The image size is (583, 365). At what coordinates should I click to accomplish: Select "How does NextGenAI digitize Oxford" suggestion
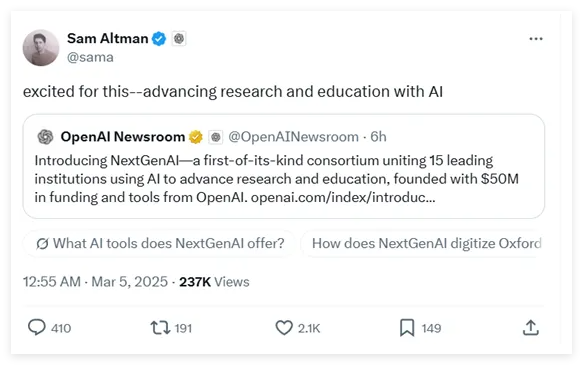pos(422,243)
